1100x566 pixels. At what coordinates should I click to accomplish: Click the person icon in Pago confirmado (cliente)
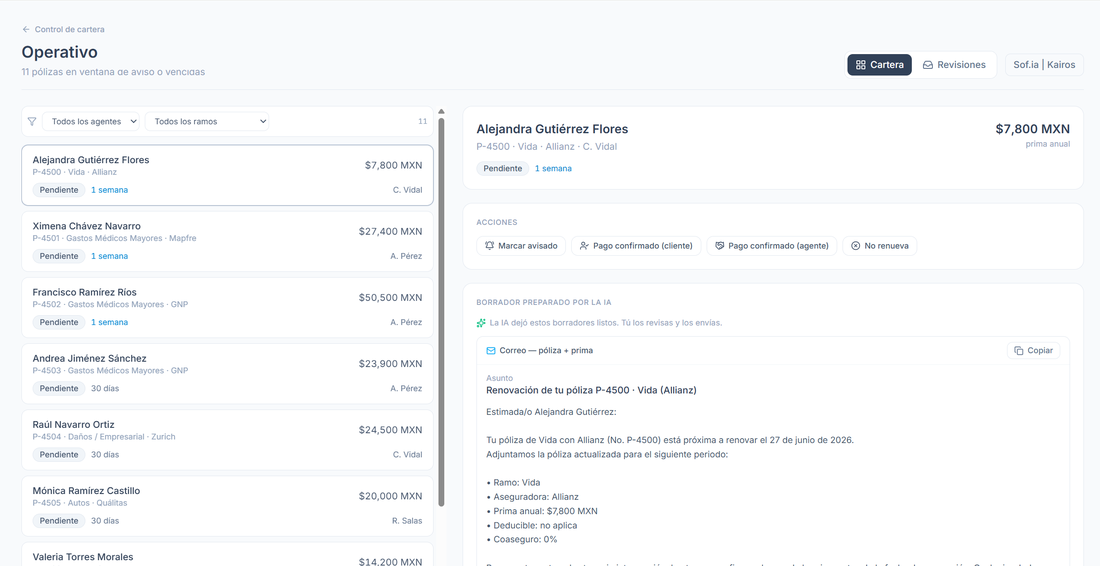point(584,246)
